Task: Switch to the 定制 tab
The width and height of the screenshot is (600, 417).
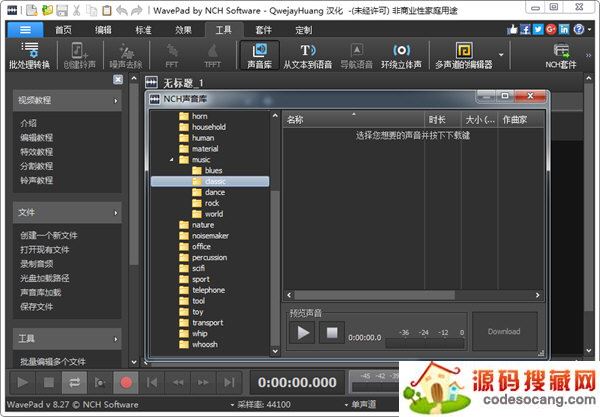Action: [x=303, y=30]
